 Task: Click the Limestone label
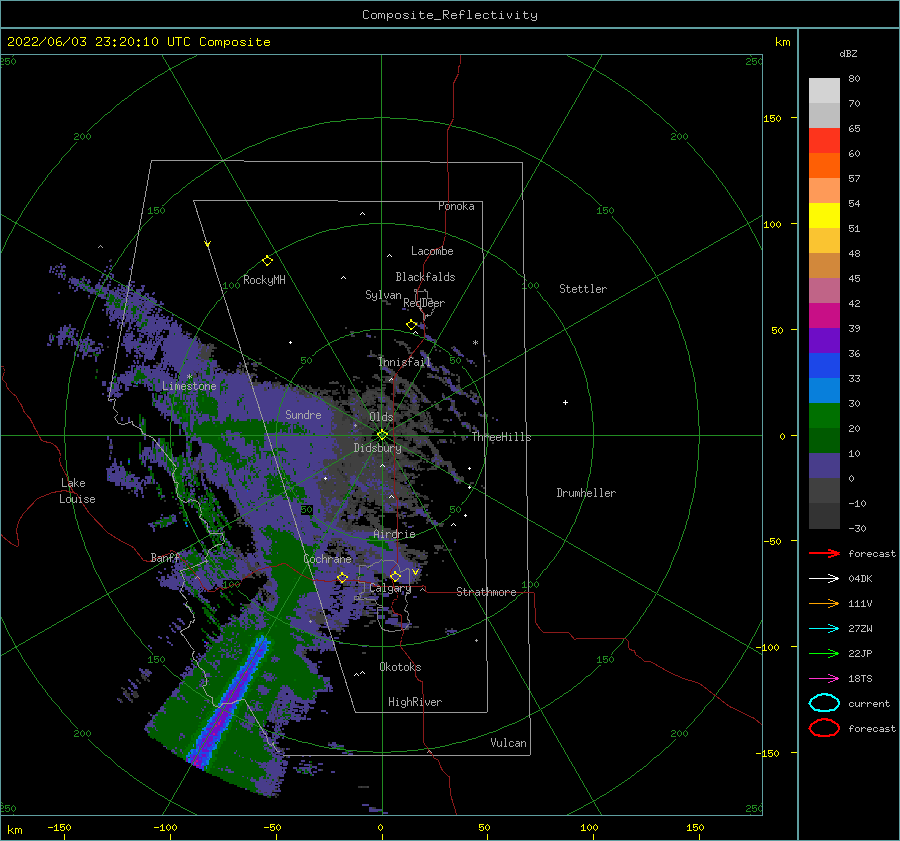tap(189, 386)
